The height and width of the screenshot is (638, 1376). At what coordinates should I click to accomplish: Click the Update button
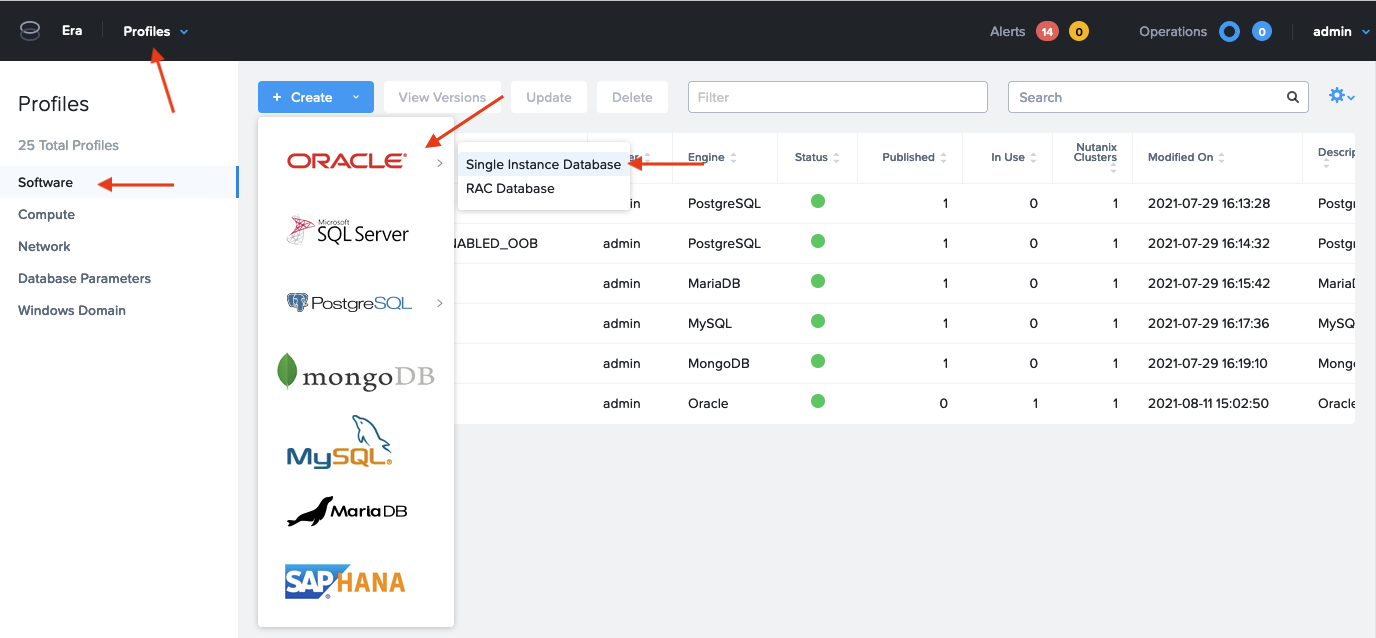tap(549, 97)
